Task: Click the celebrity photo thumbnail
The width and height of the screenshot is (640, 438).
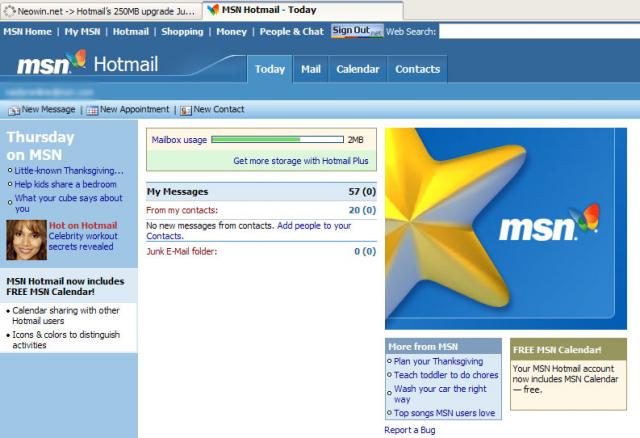Action: pos(27,240)
